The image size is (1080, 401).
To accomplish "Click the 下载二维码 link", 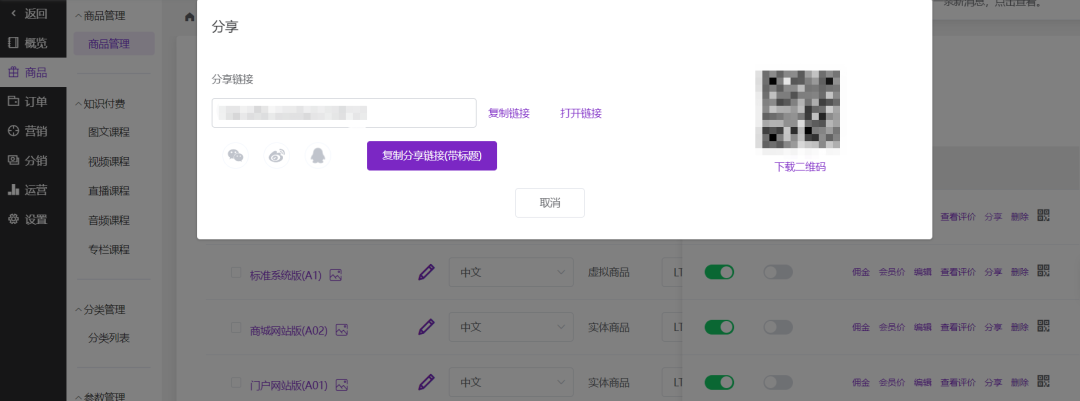I will pyautogui.click(x=800, y=167).
